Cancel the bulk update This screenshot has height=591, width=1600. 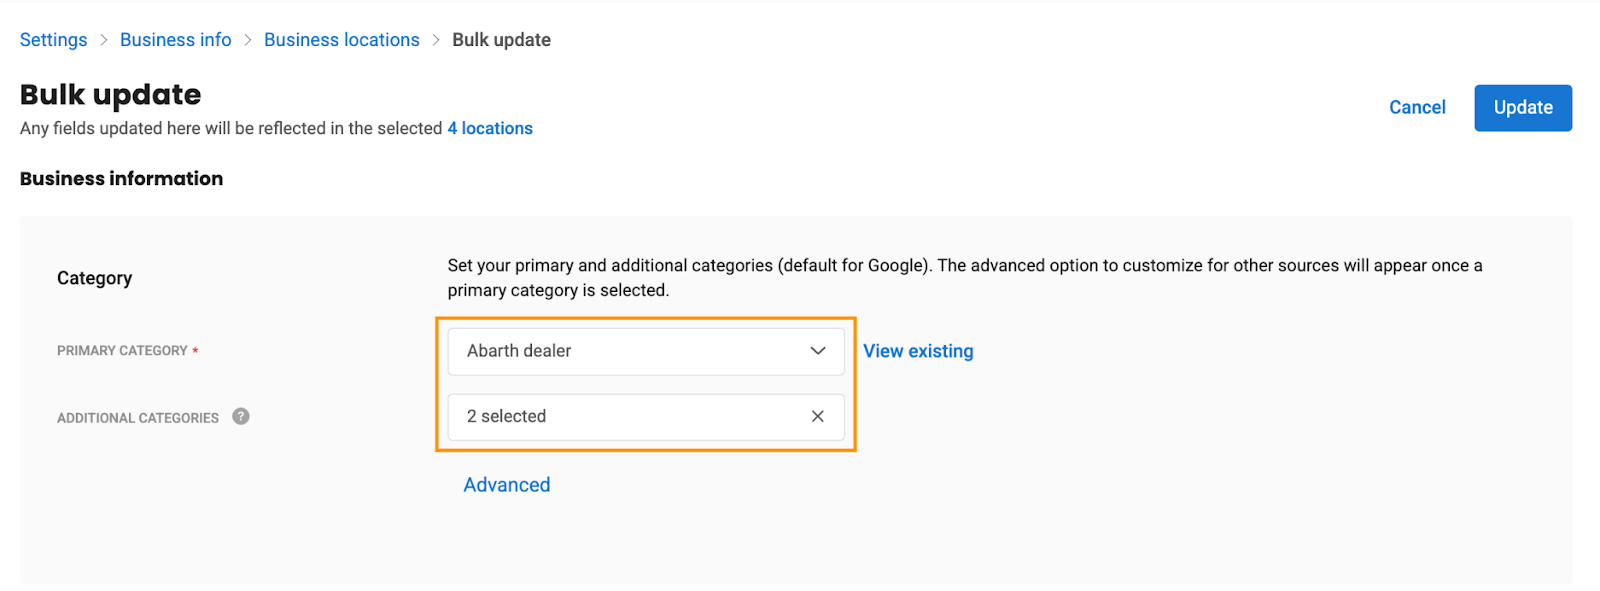pos(1417,108)
